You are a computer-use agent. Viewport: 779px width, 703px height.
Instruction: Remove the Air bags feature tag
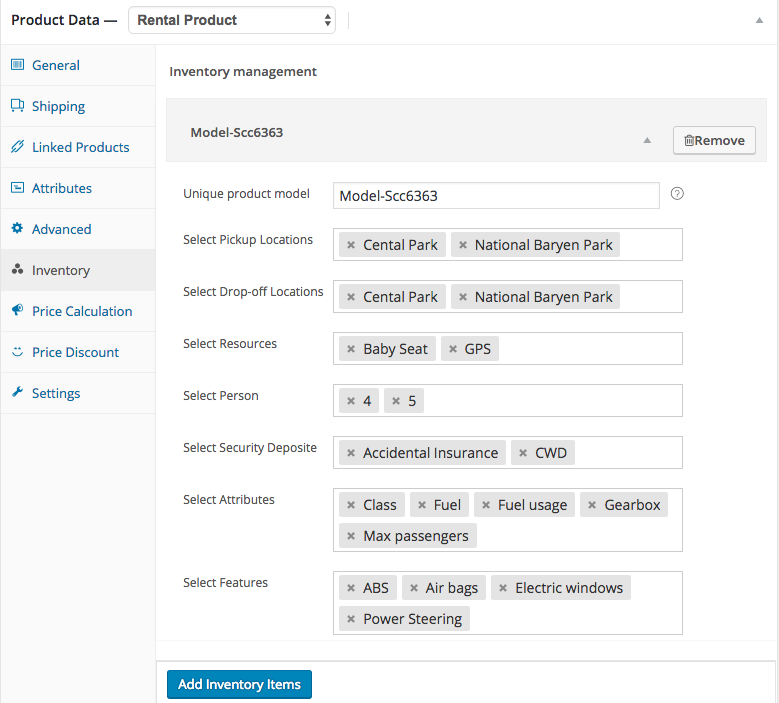(413, 588)
